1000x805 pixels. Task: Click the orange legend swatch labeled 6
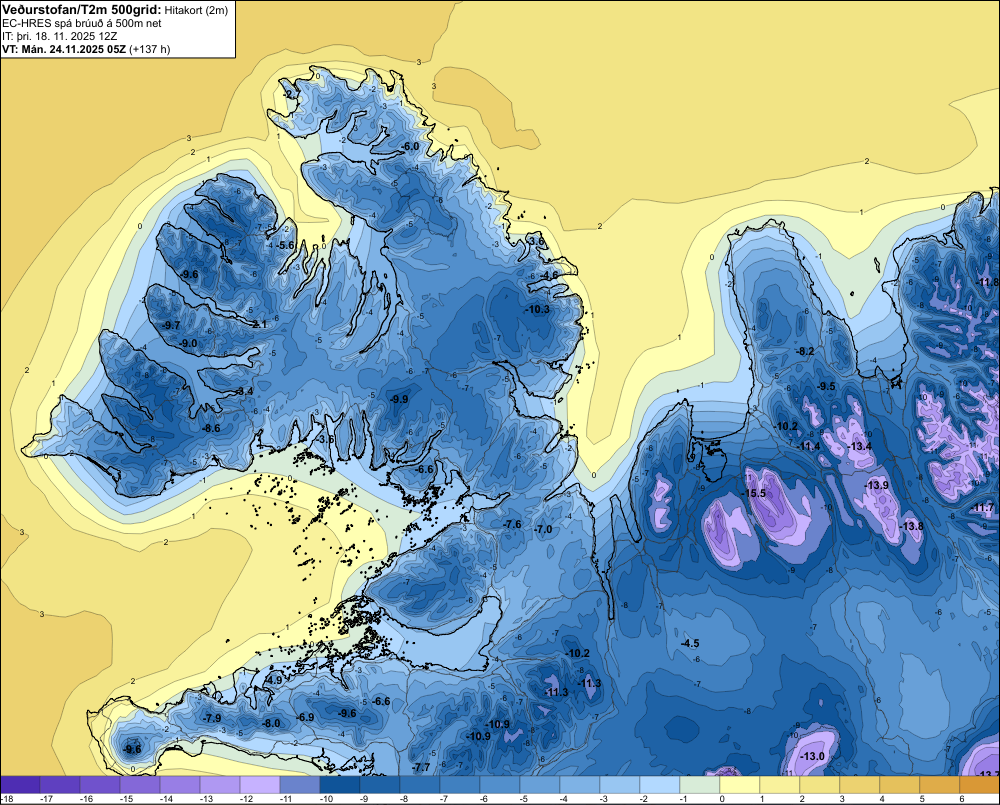click(980, 785)
